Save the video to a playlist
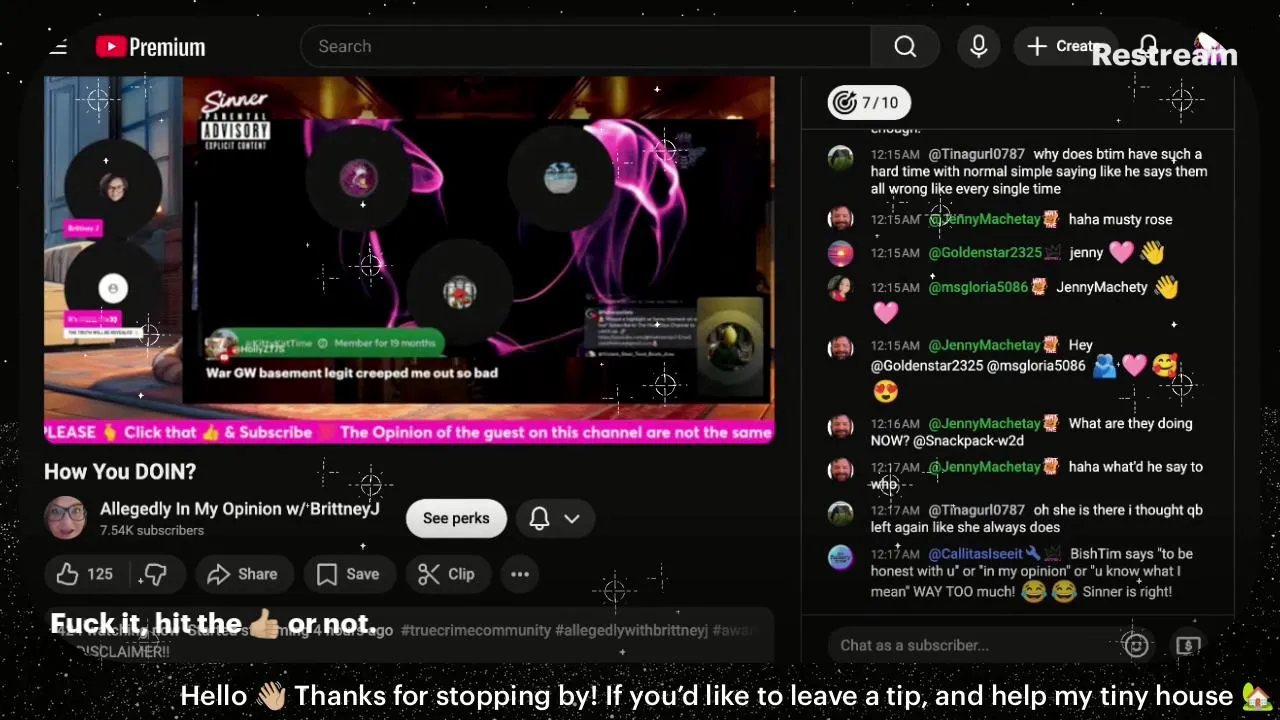The width and height of the screenshot is (1280, 720). coord(348,574)
